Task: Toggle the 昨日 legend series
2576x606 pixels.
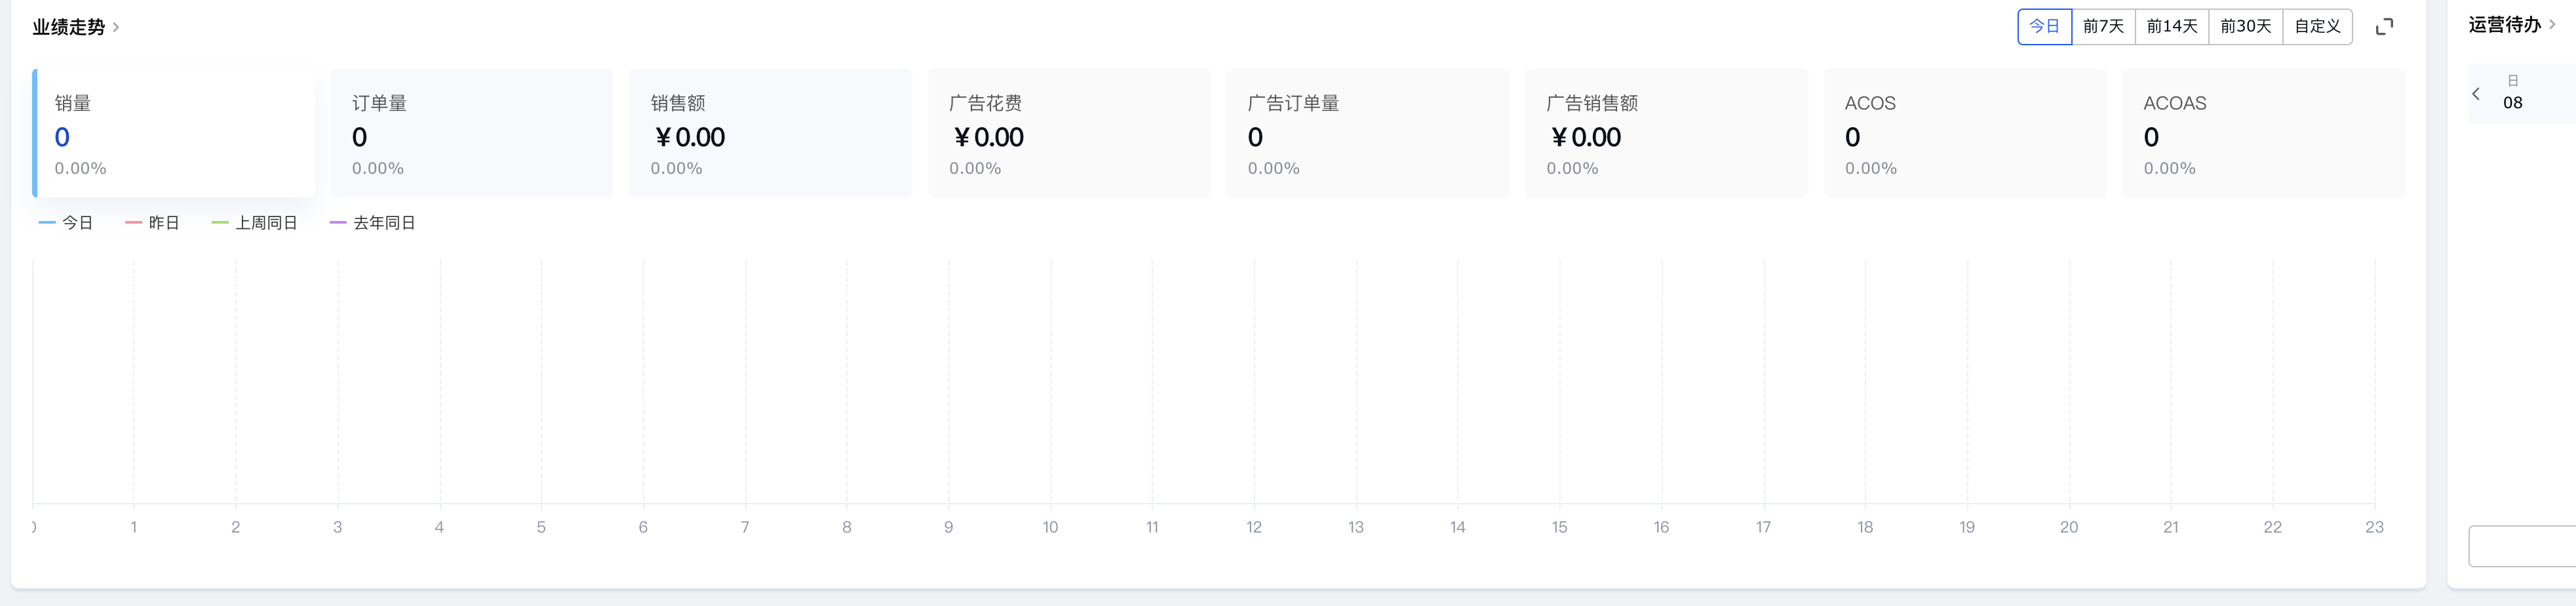Action: 153,223
